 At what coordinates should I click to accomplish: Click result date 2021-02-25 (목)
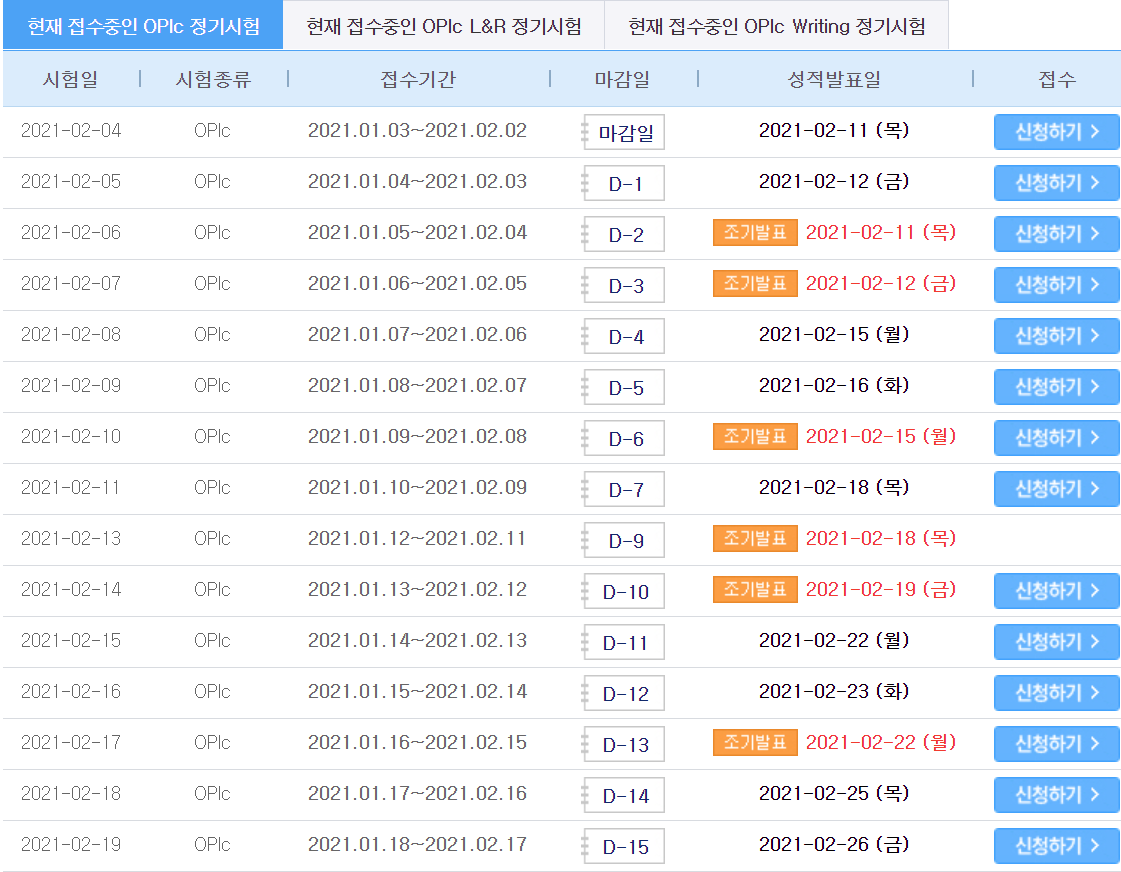click(834, 793)
